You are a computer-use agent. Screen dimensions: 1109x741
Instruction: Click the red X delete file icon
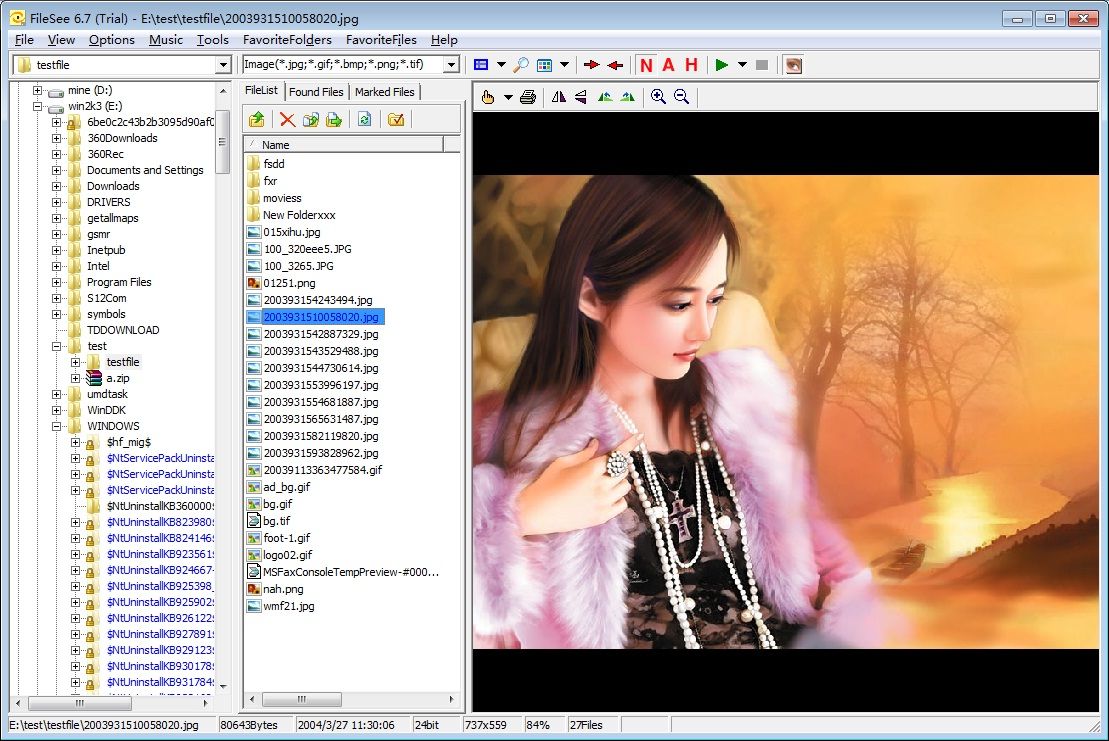click(287, 119)
